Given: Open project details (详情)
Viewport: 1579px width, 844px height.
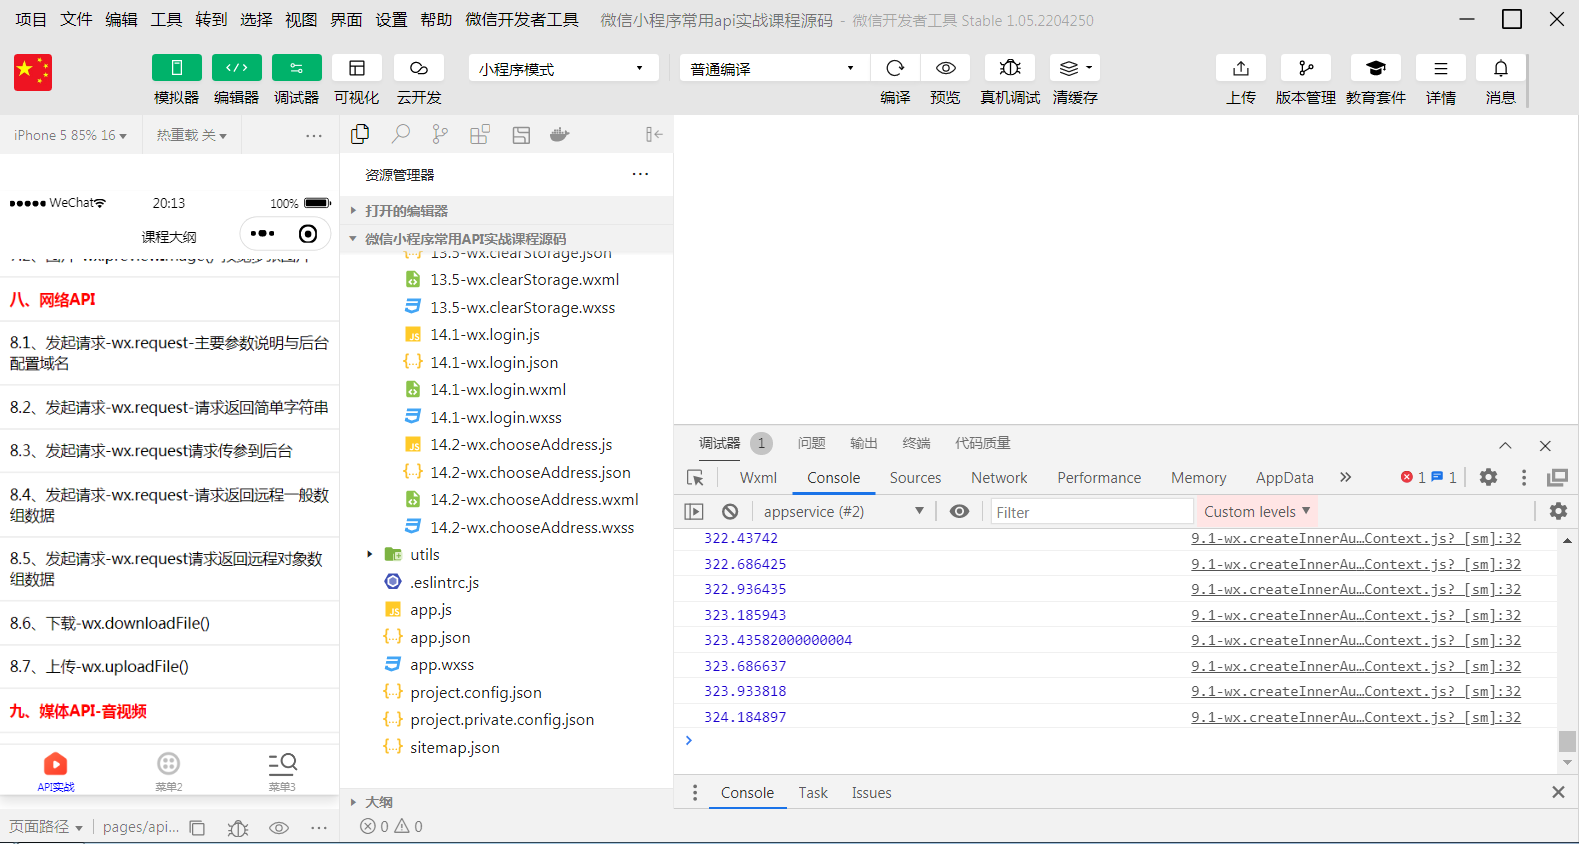Looking at the screenshot, I should tap(1441, 68).
